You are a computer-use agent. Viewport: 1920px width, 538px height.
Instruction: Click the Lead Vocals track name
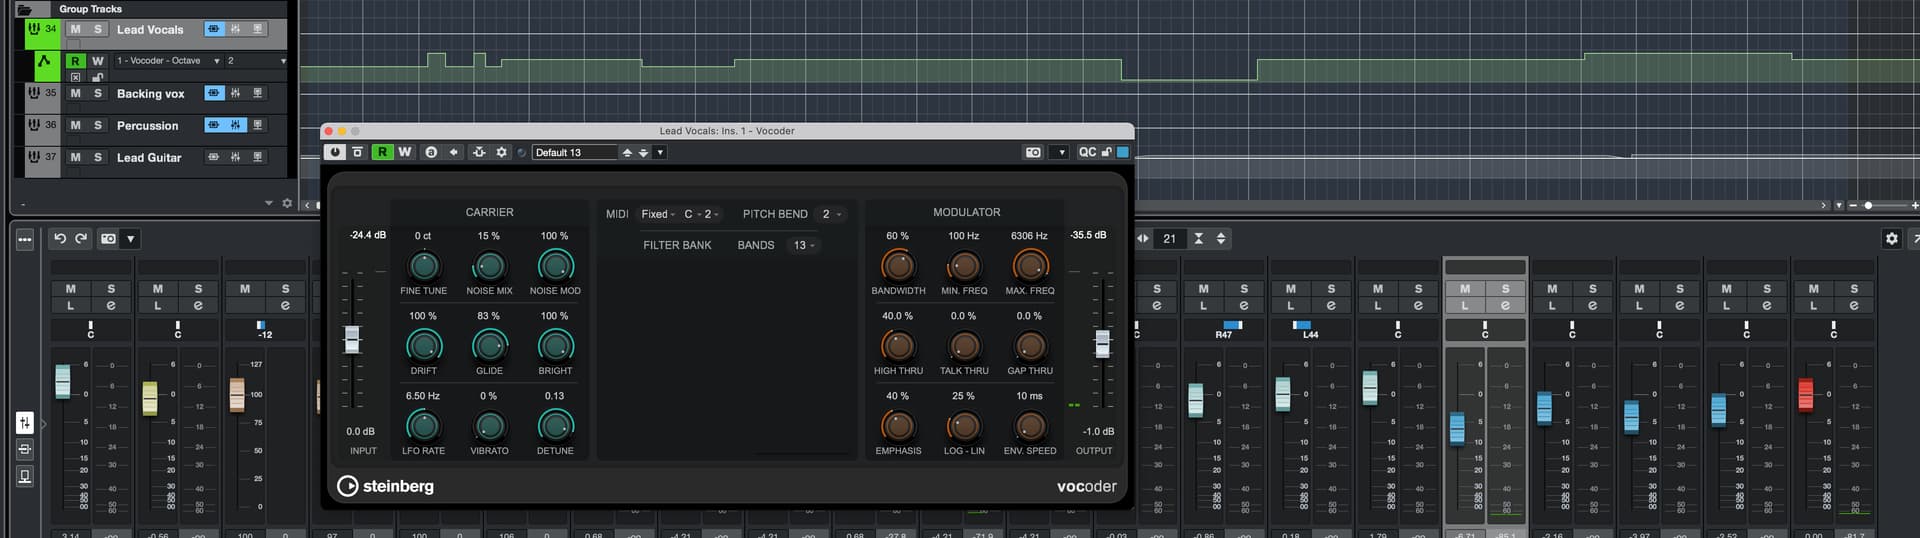click(x=150, y=29)
